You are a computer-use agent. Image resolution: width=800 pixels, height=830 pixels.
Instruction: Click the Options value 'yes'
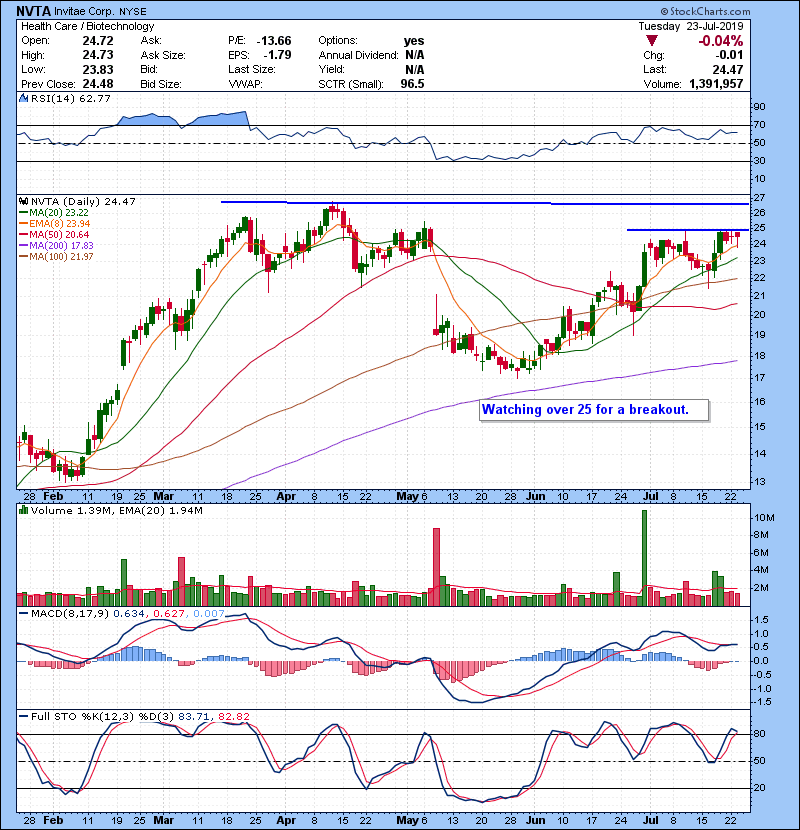pos(414,41)
